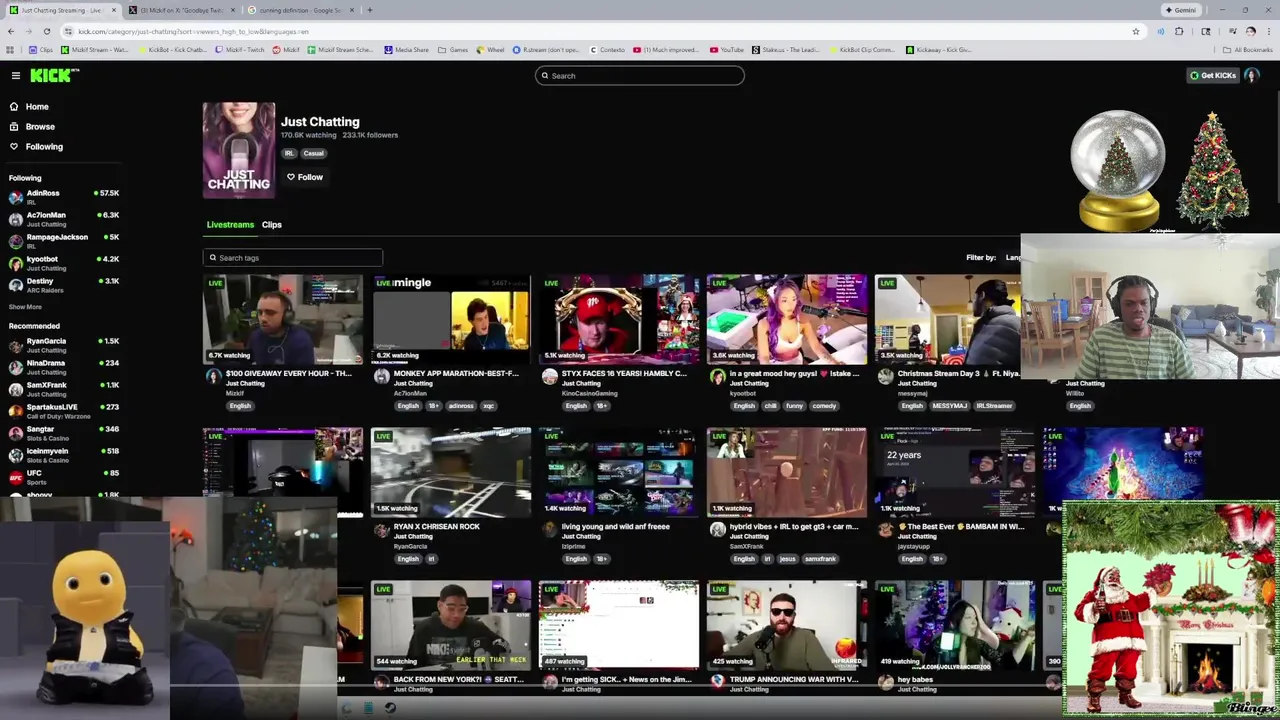Click Get KICKs button
The width and height of the screenshot is (1280, 720).
click(x=1212, y=75)
